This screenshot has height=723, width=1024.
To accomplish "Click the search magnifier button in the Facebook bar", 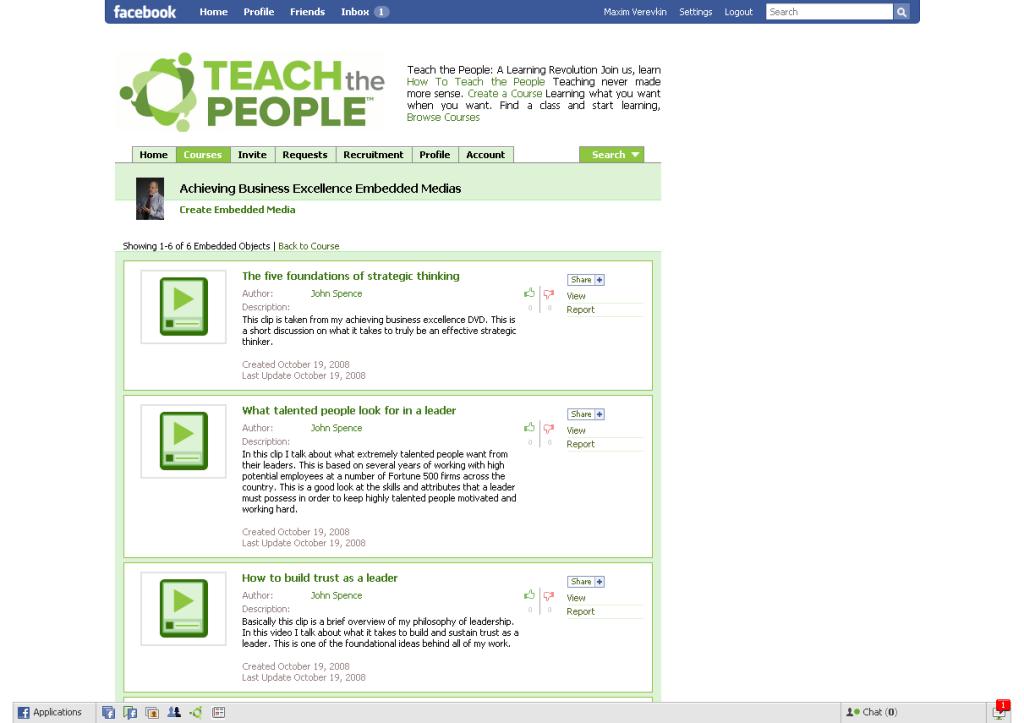I will (901, 12).
